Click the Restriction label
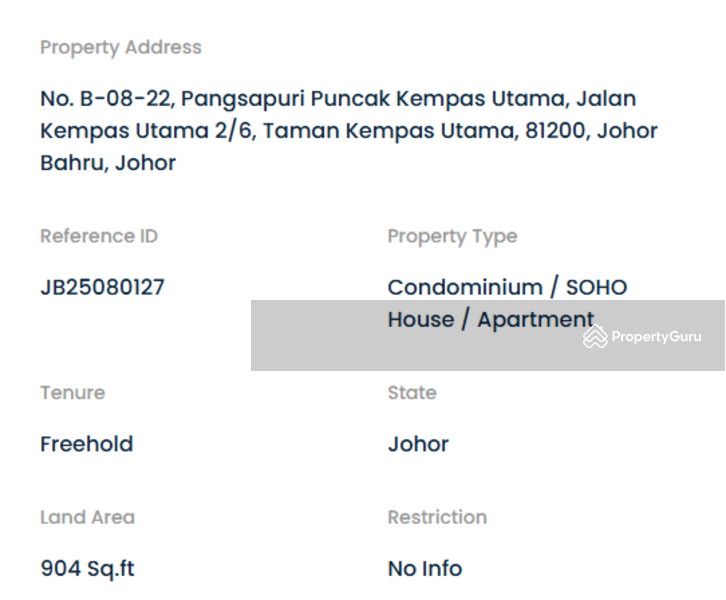Screen dimensions: 726x600 tap(437, 517)
